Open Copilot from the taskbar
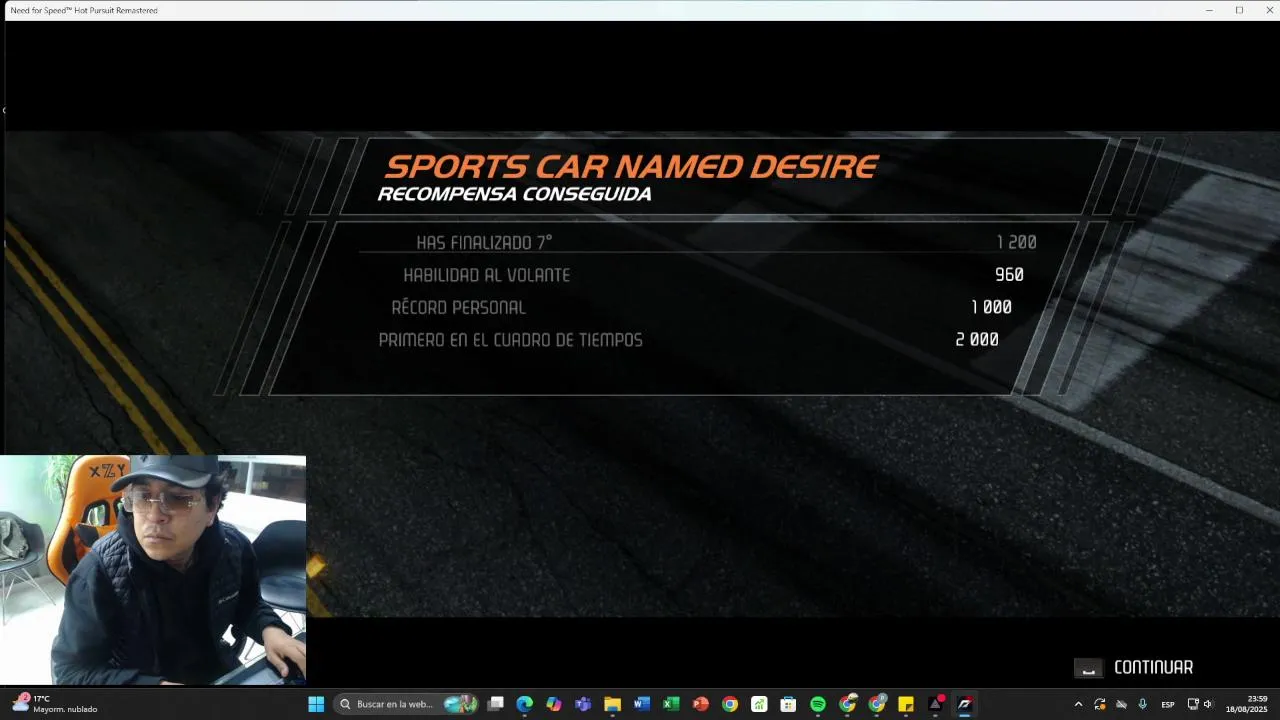 (553, 704)
